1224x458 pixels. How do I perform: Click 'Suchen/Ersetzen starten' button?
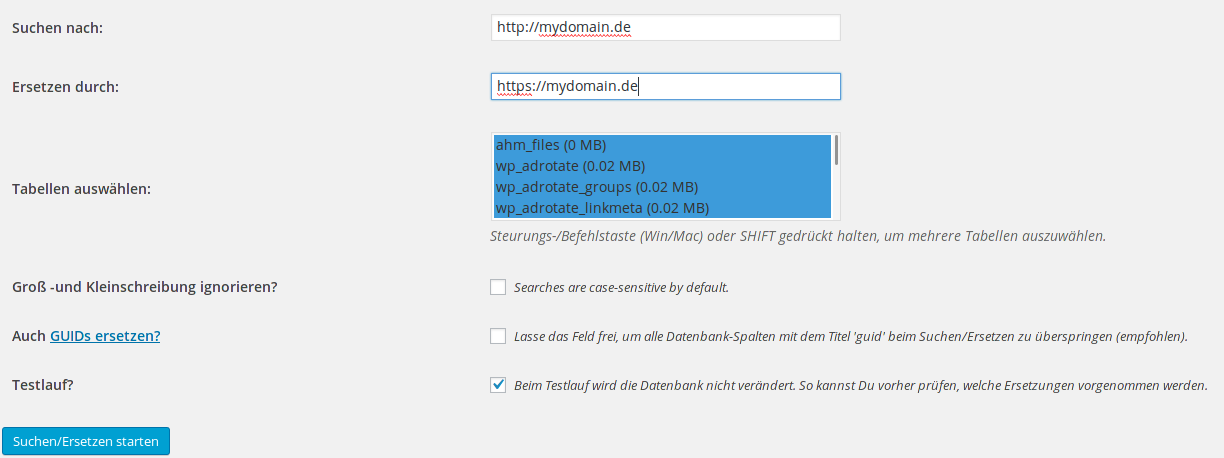point(86,441)
